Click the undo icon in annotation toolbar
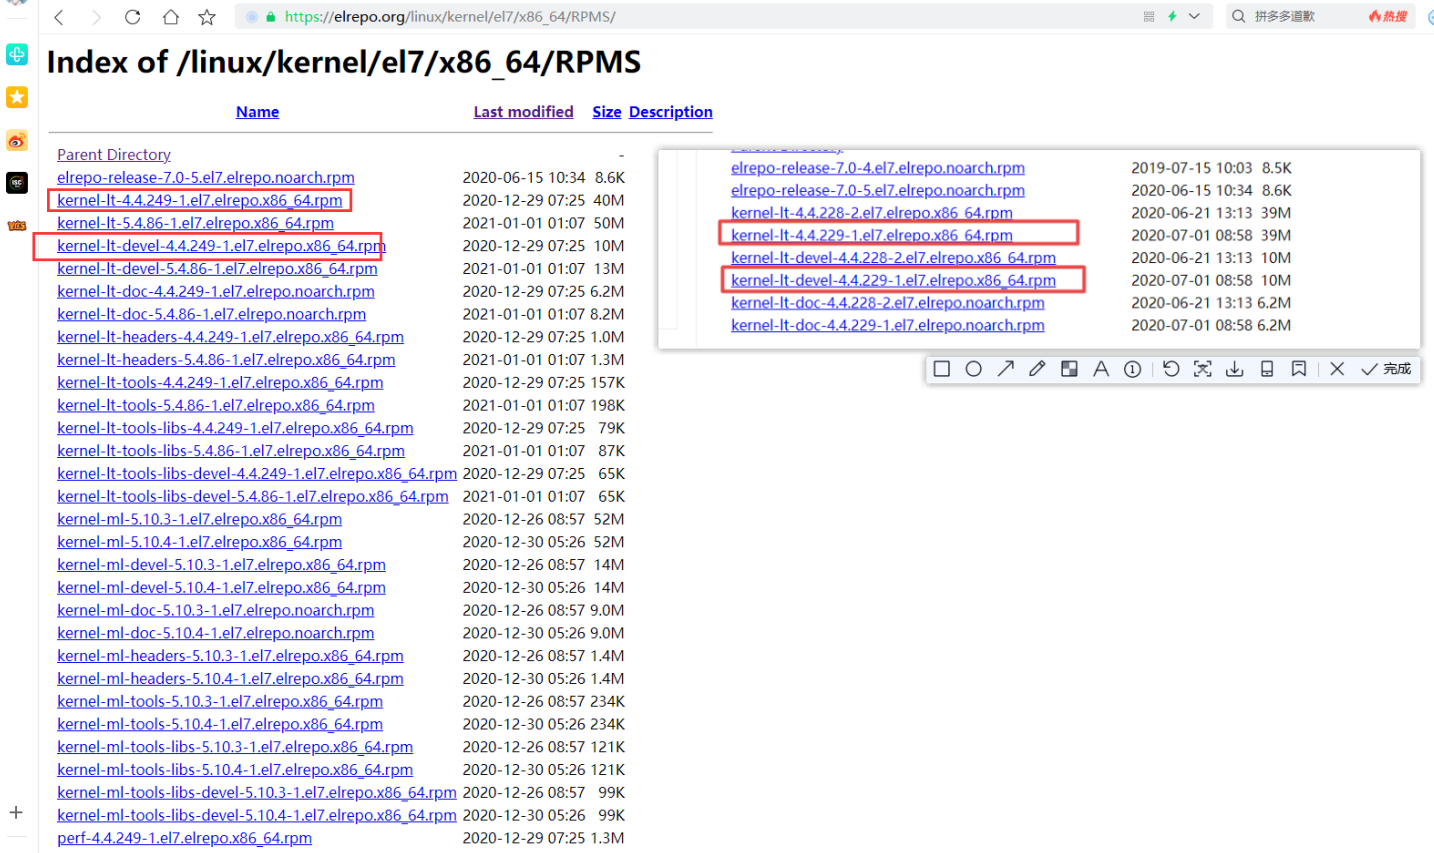Image resolution: width=1434 pixels, height=853 pixels. click(1170, 369)
